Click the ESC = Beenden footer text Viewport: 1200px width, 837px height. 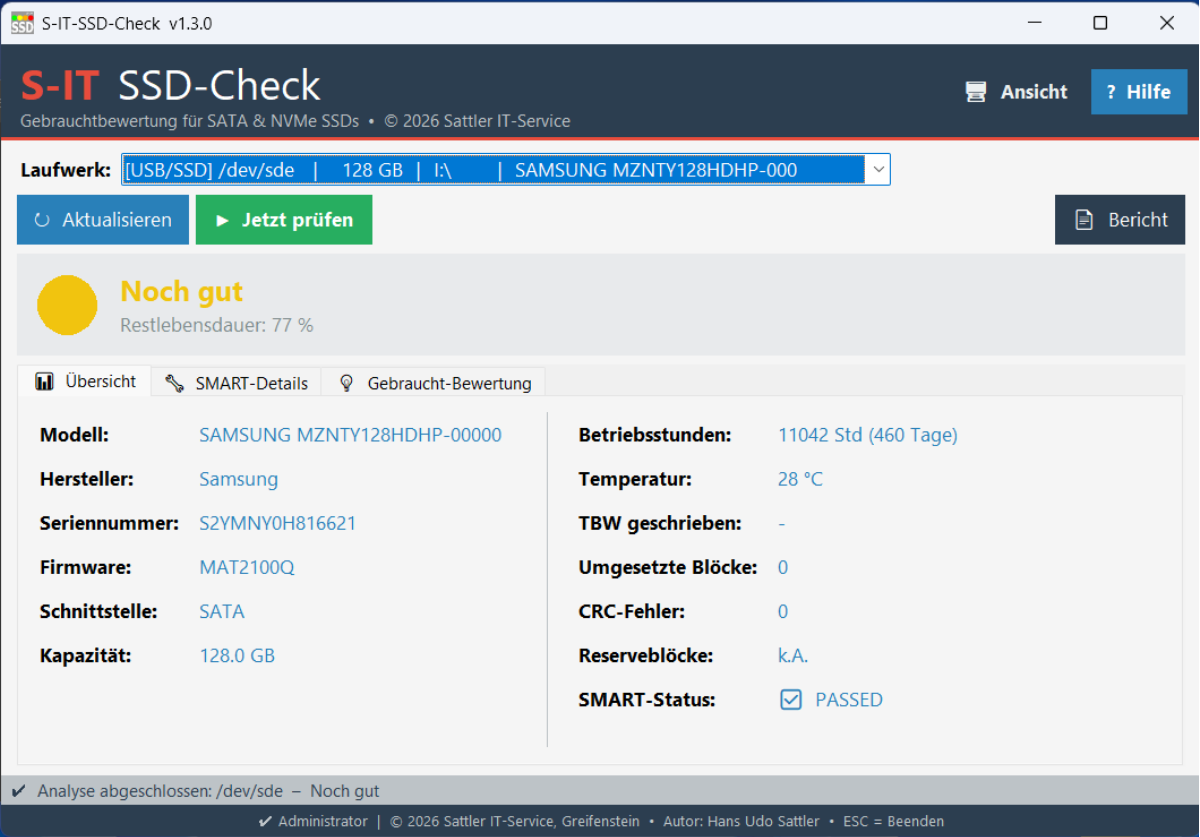click(x=894, y=821)
